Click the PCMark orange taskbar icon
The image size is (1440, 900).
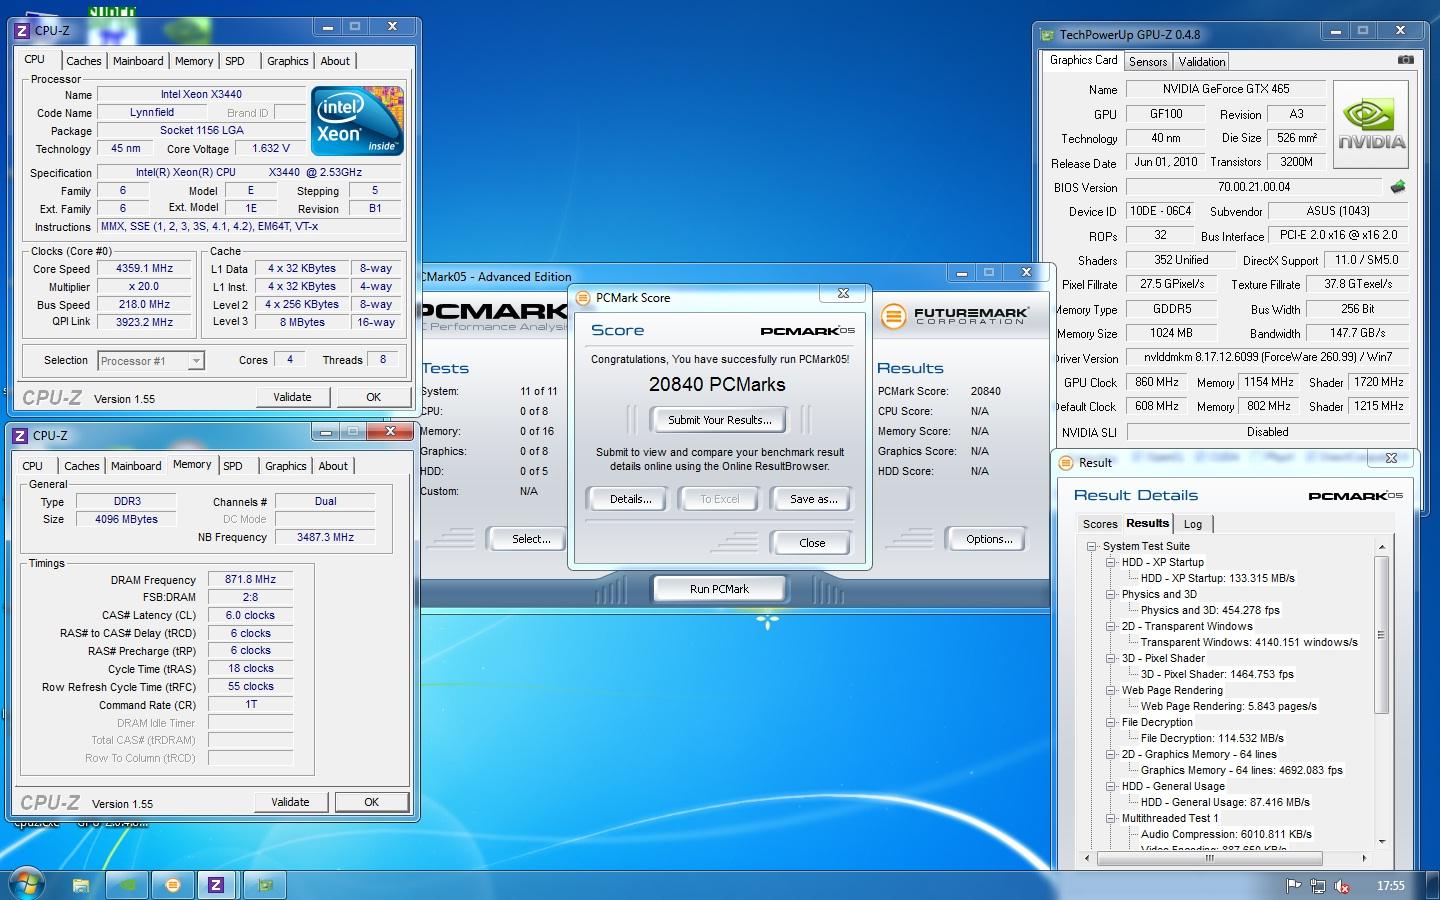pos(173,885)
